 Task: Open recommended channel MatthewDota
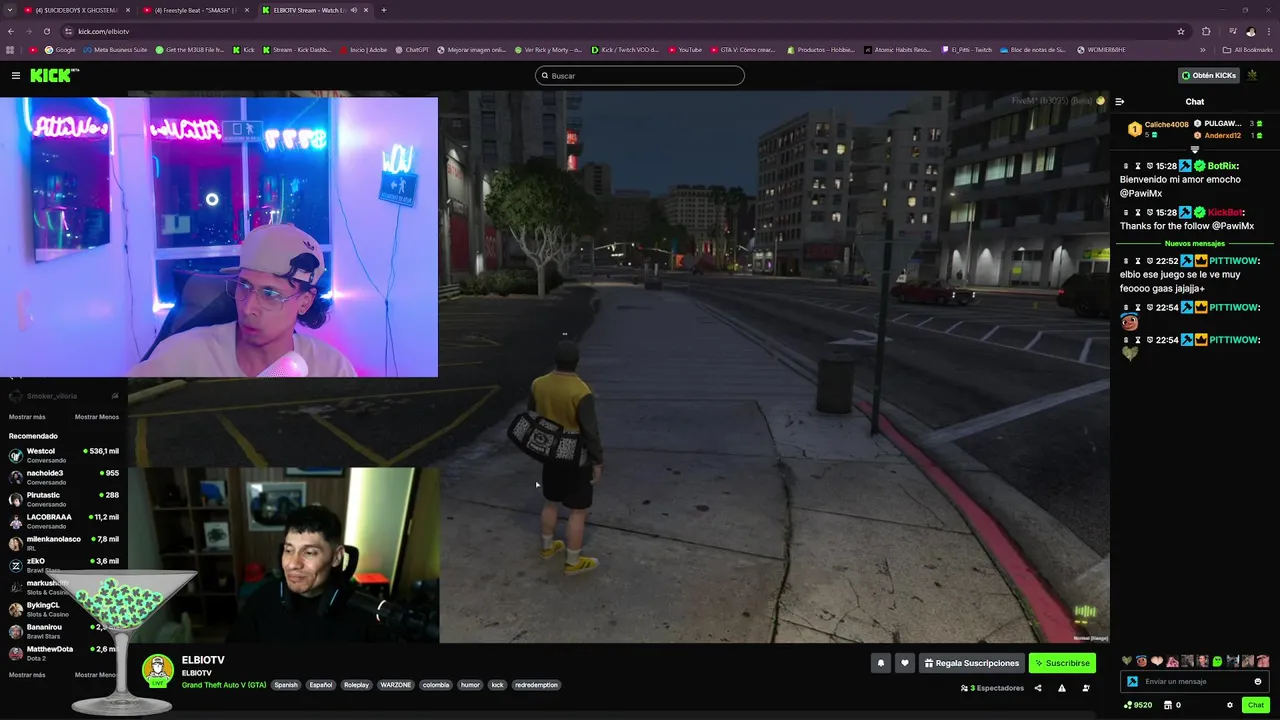(62, 653)
